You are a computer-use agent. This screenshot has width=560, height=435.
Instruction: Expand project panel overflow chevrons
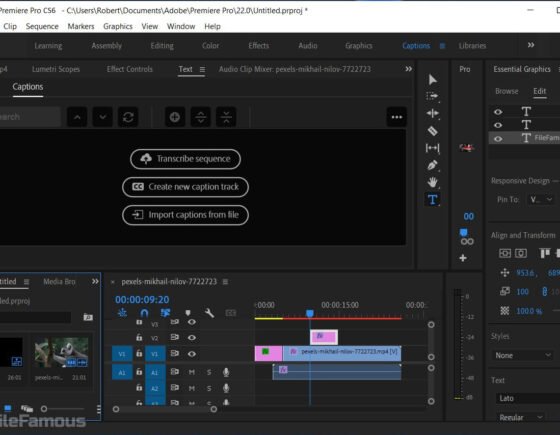(x=95, y=281)
